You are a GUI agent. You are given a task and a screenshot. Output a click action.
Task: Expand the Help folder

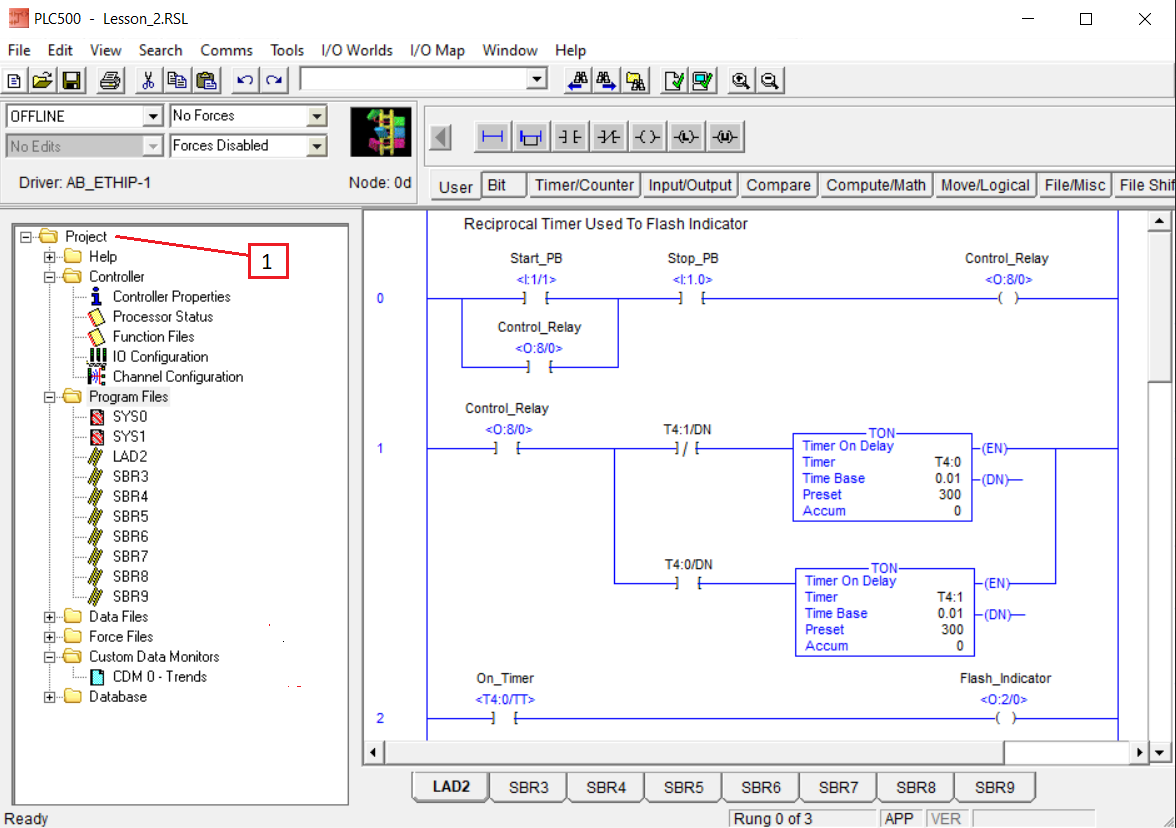[50, 256]
